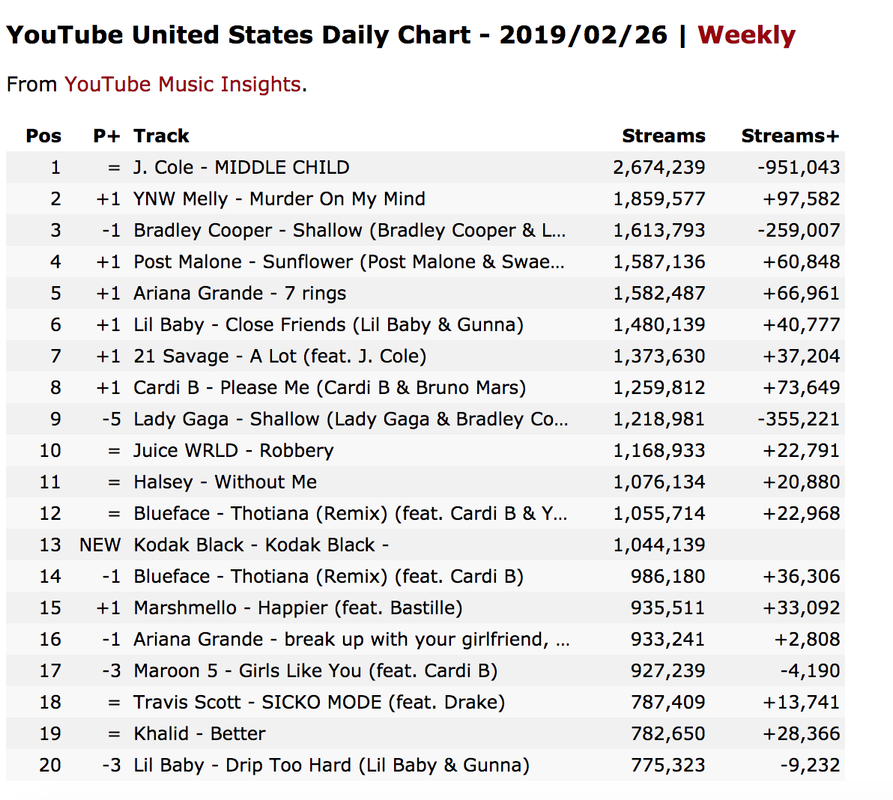Image resolution: width=893 pixels, height=800 pixels.
Task: Select Khalid - Better row
Action: (425, 733)
